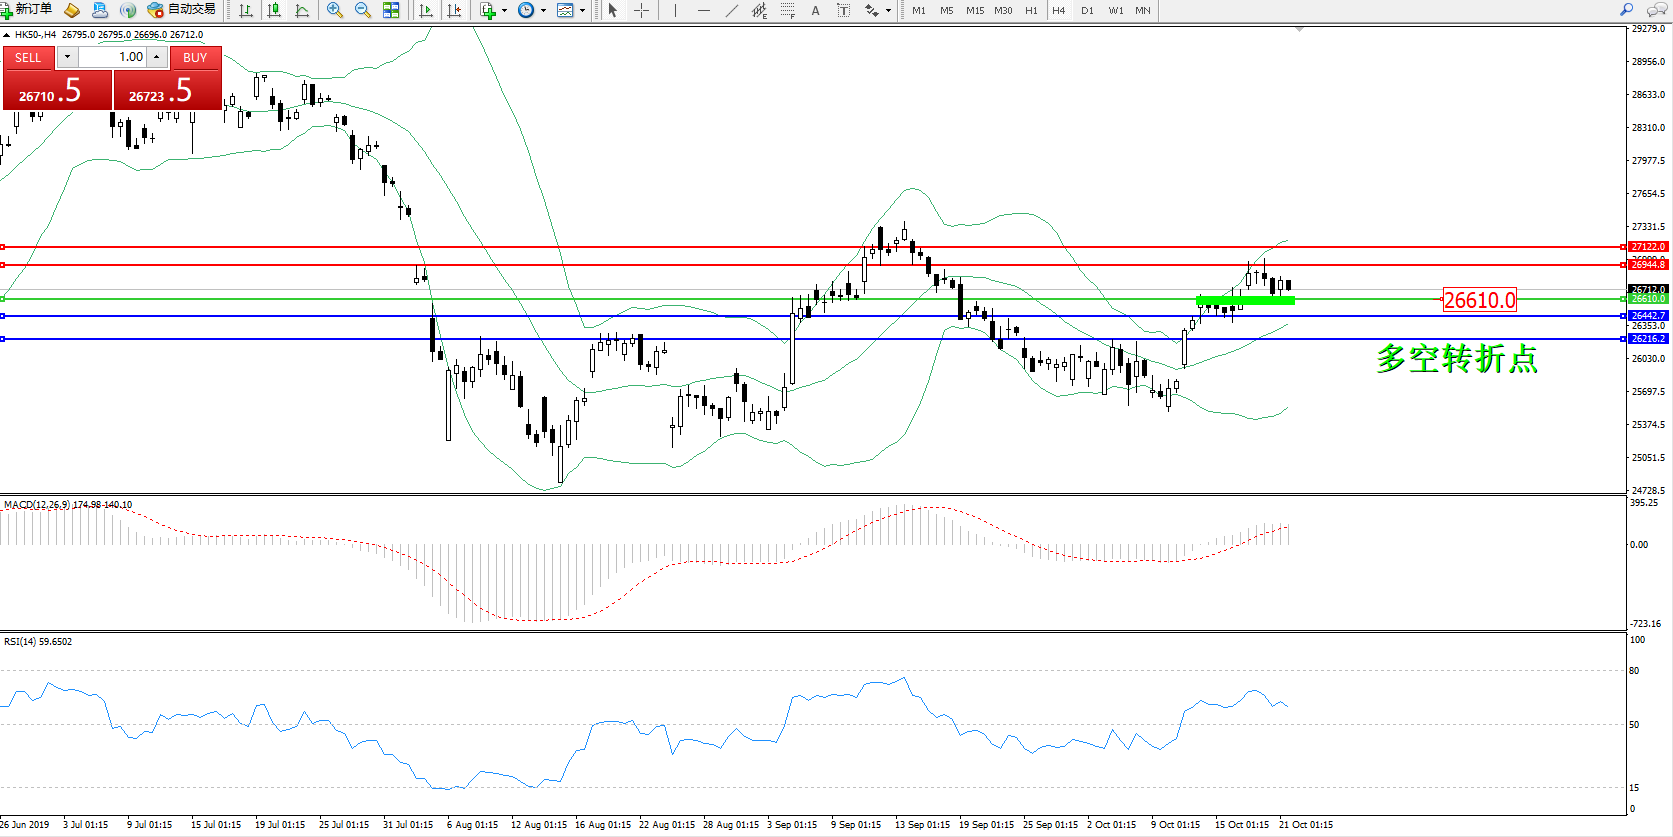1673x837 pixels.
Task: Search using the magnifier icon at top right
Action: point(1627,10)
